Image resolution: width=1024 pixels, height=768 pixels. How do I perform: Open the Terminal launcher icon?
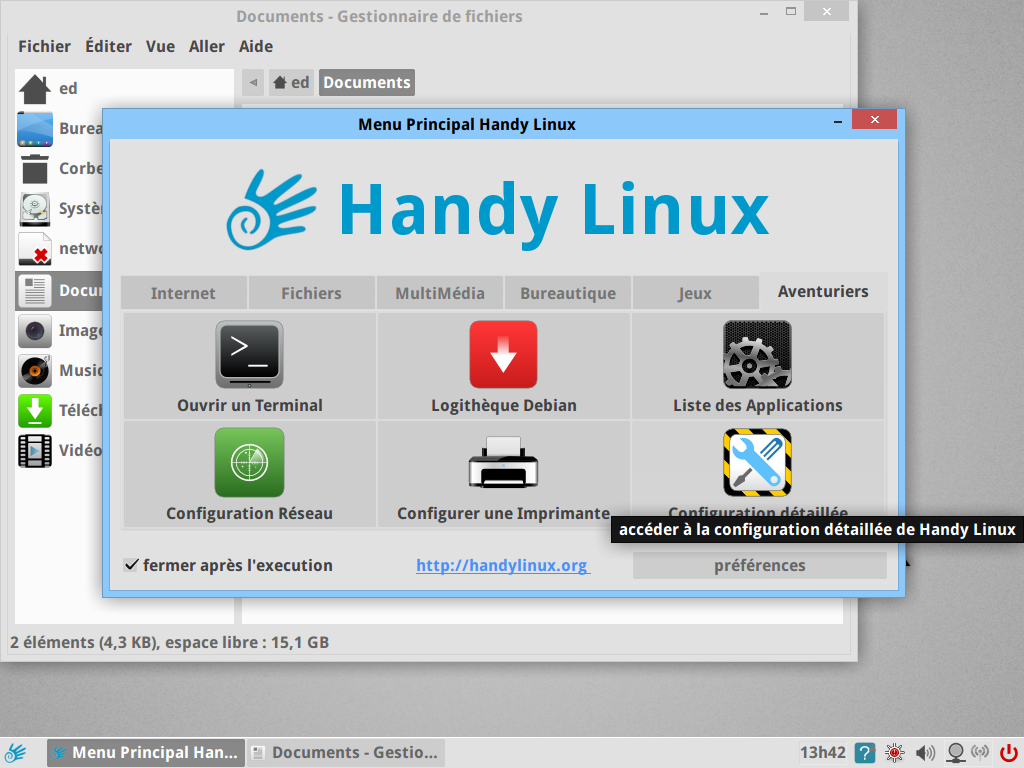coord(249,355)
